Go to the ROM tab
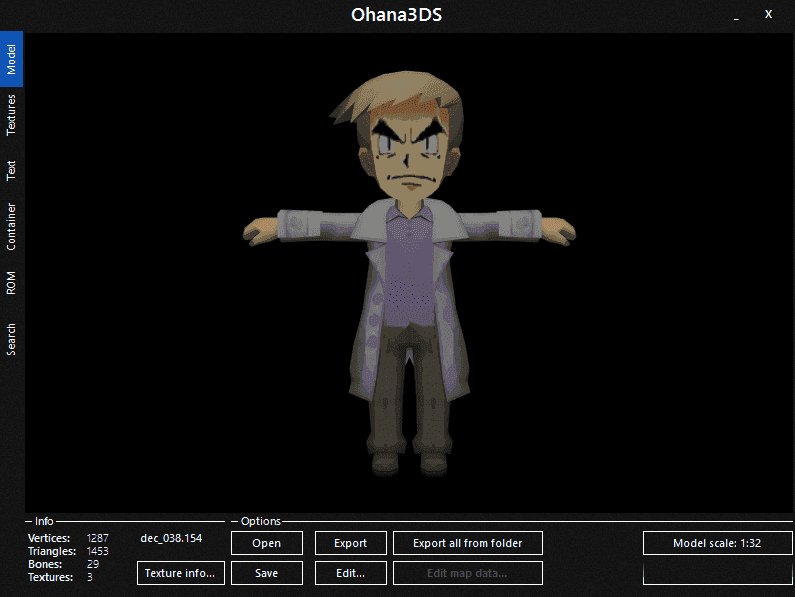 point(11,283)
